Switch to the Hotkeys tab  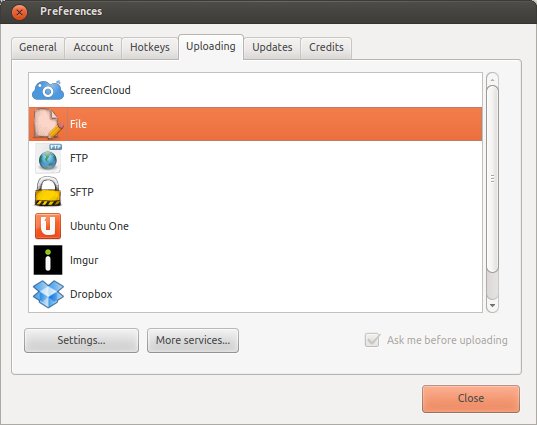(150, 47)
